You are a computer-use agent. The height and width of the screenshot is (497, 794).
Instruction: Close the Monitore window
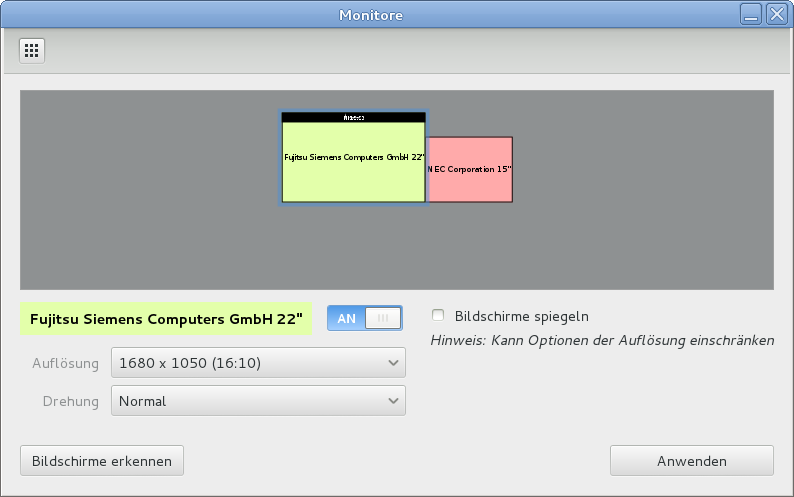point(777,14)
